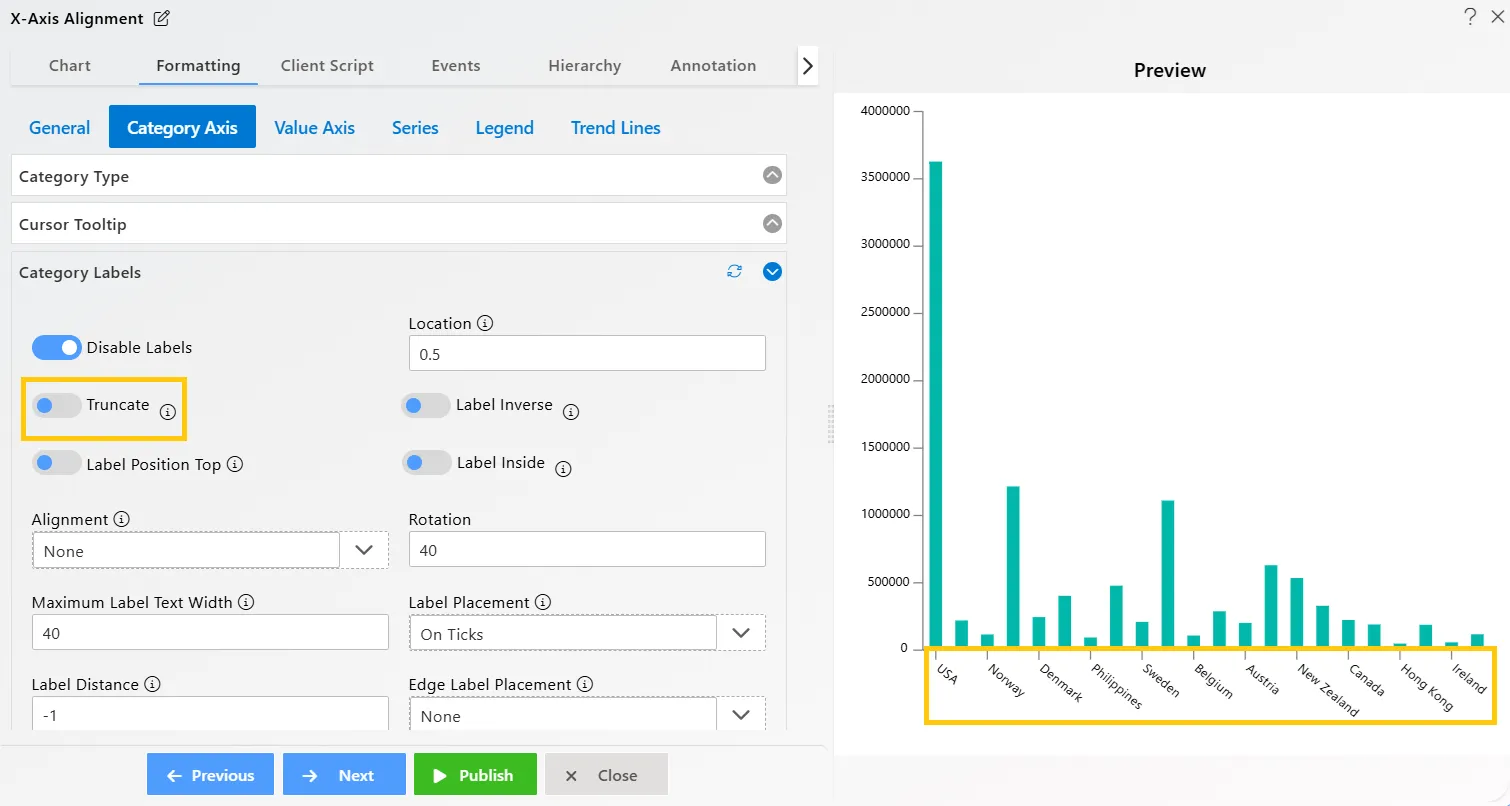This screenshot has height=806, width=1510.
Task: Switch to the Client Script tab
Action: point(327,66)
